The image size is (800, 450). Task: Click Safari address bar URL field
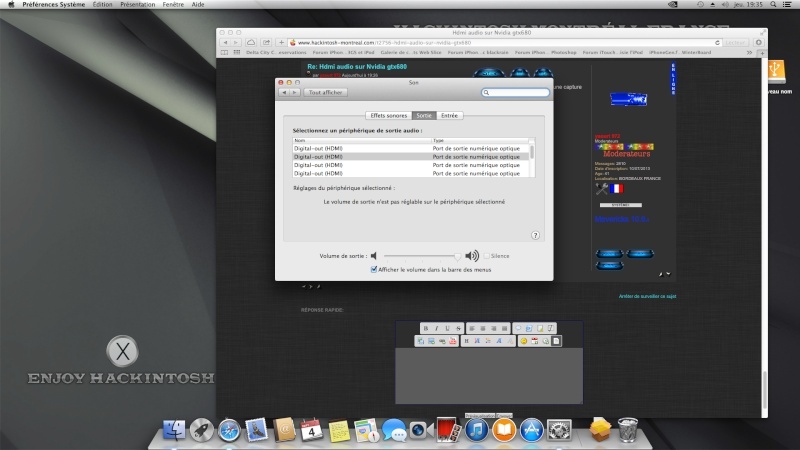point(505,42)
